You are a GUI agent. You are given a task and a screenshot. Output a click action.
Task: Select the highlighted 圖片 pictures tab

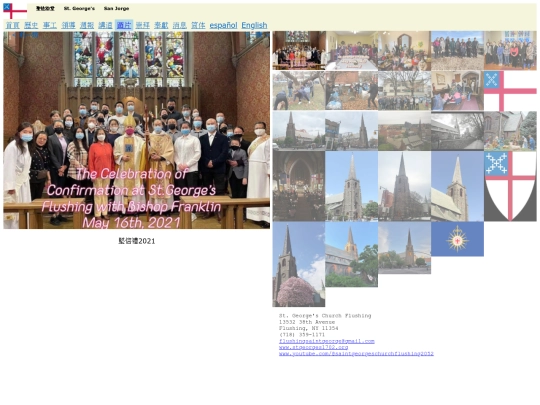[124, 25]
